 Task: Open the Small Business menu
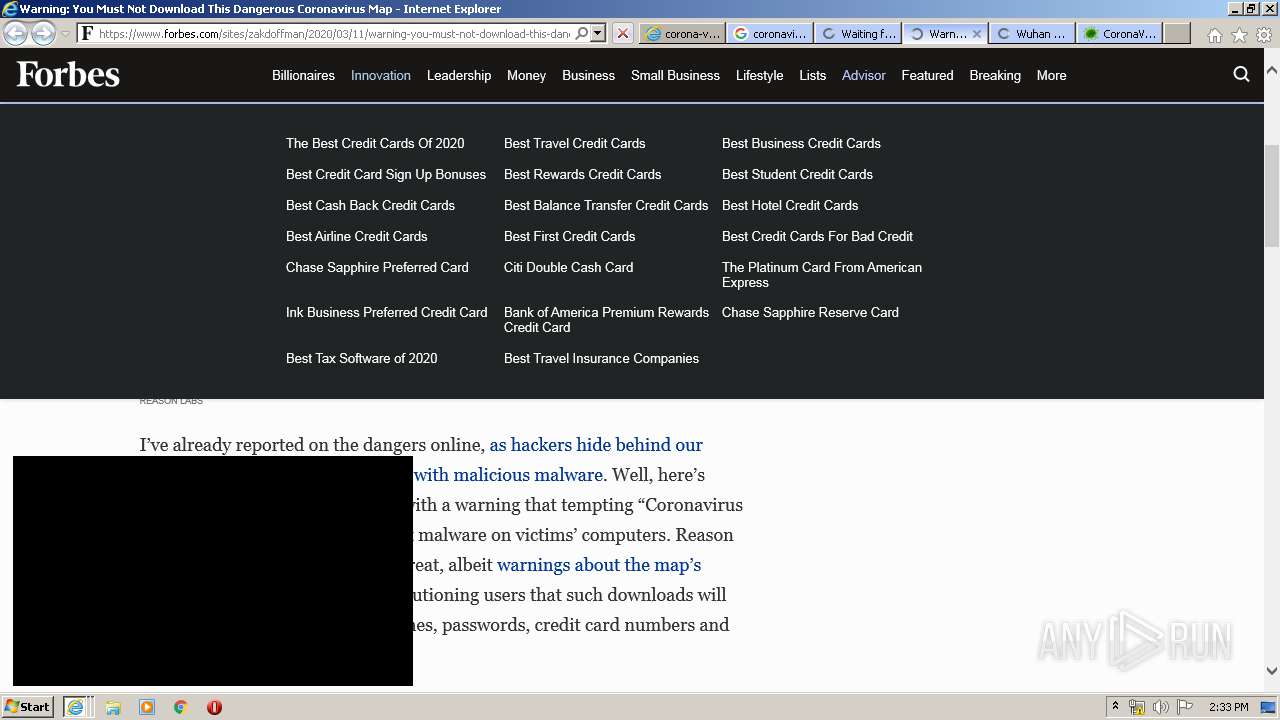point(675,75)
